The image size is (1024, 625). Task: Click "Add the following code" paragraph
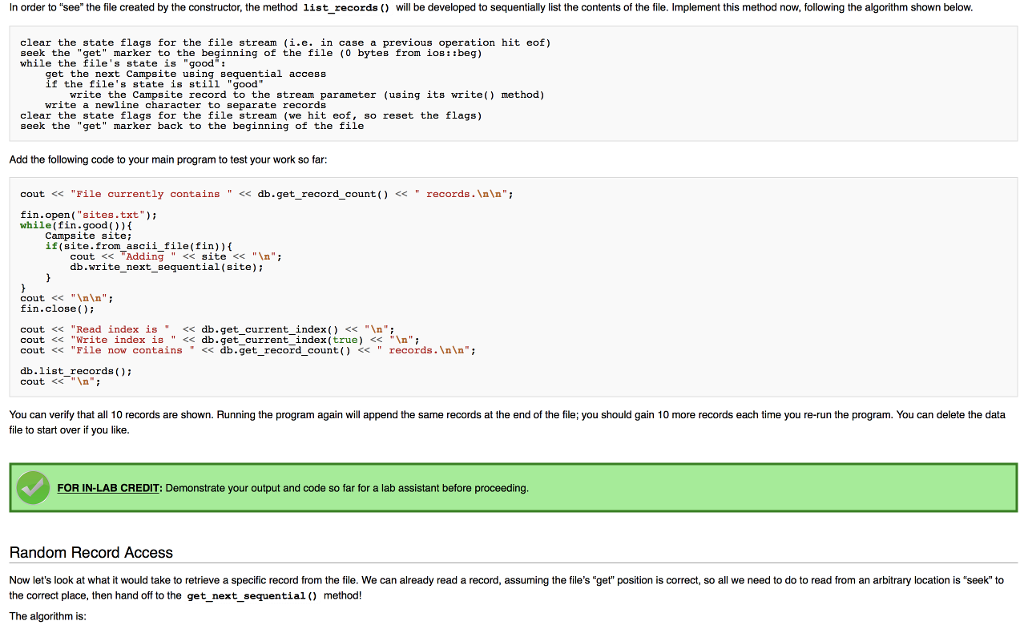click(168, 159)
